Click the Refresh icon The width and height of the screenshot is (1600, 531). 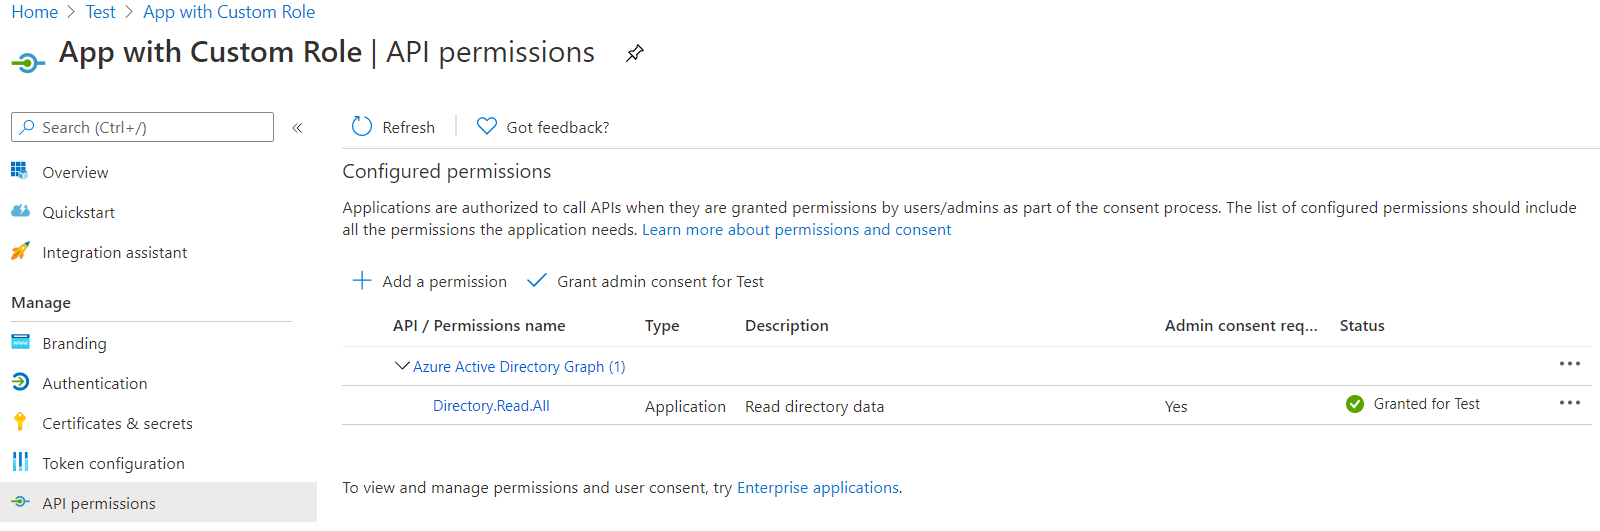point(362,127)
